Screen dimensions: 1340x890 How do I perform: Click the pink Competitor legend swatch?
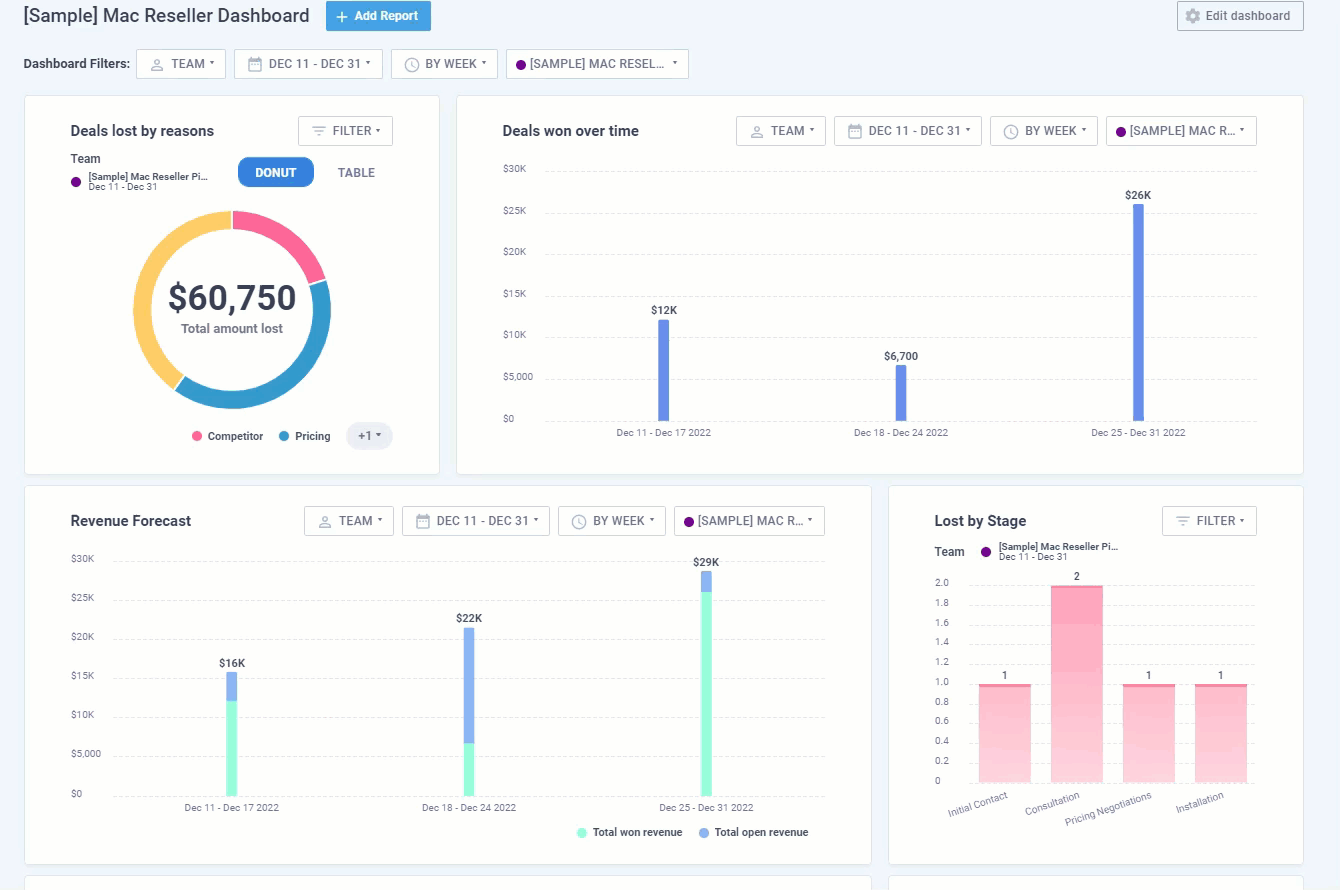tap(197, 436)
